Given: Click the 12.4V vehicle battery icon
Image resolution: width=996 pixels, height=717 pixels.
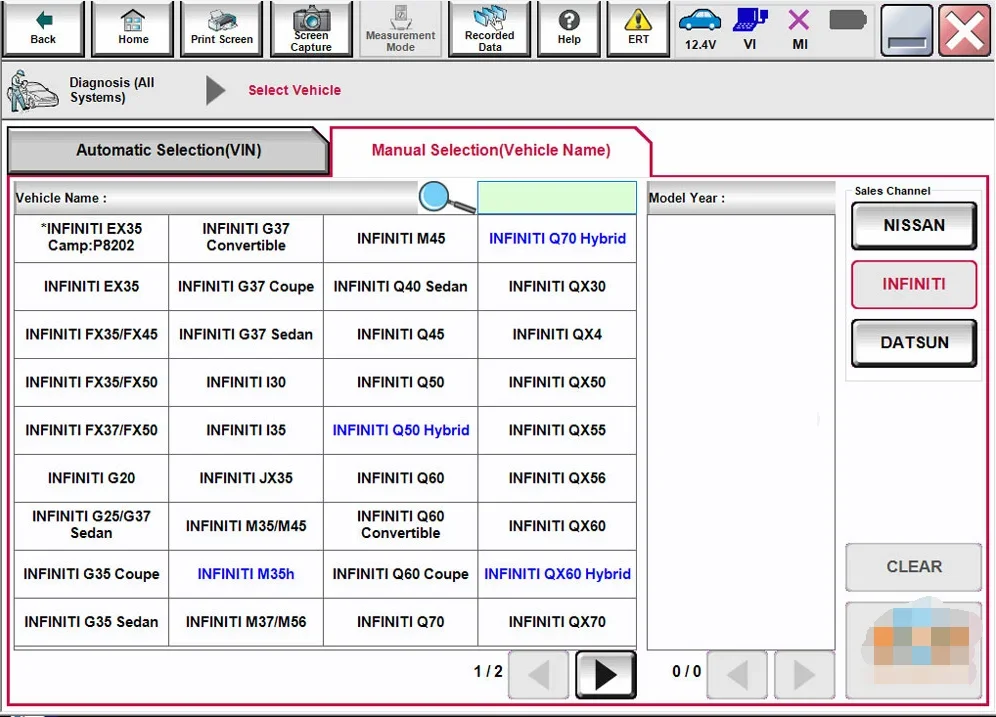Looking at the screenshot, I should [x=700, y=29].
